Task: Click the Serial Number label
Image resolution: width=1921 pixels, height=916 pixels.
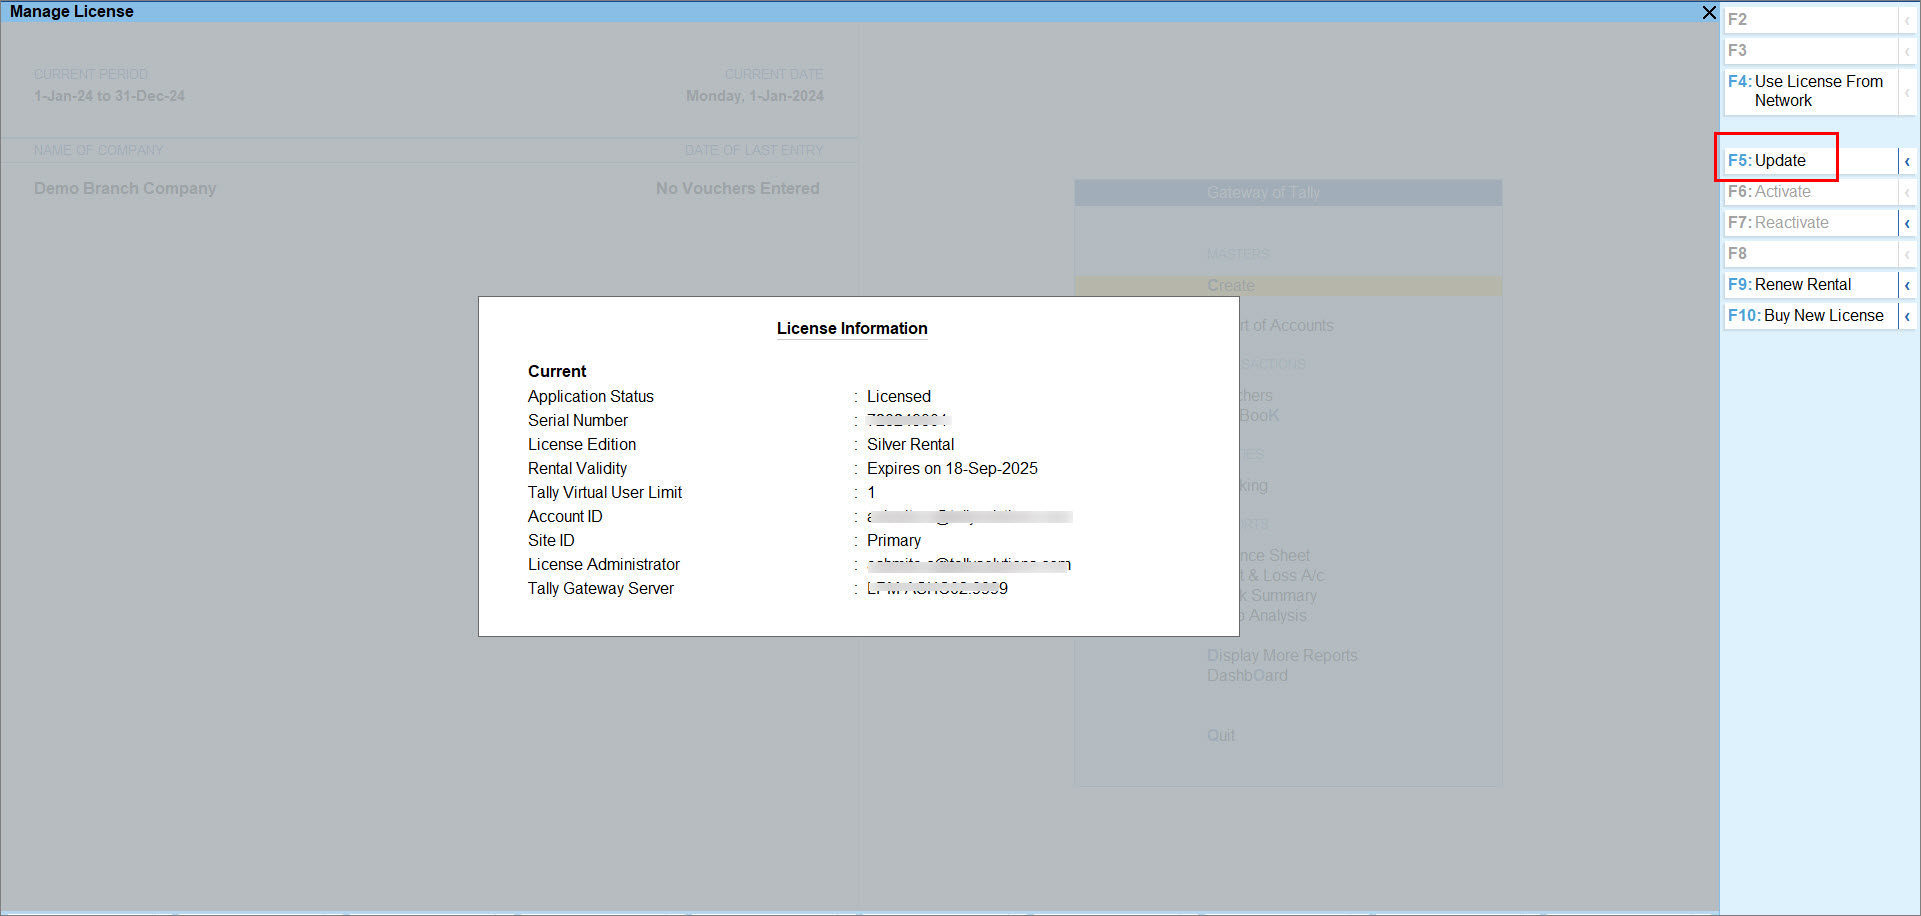Action: 578,421
